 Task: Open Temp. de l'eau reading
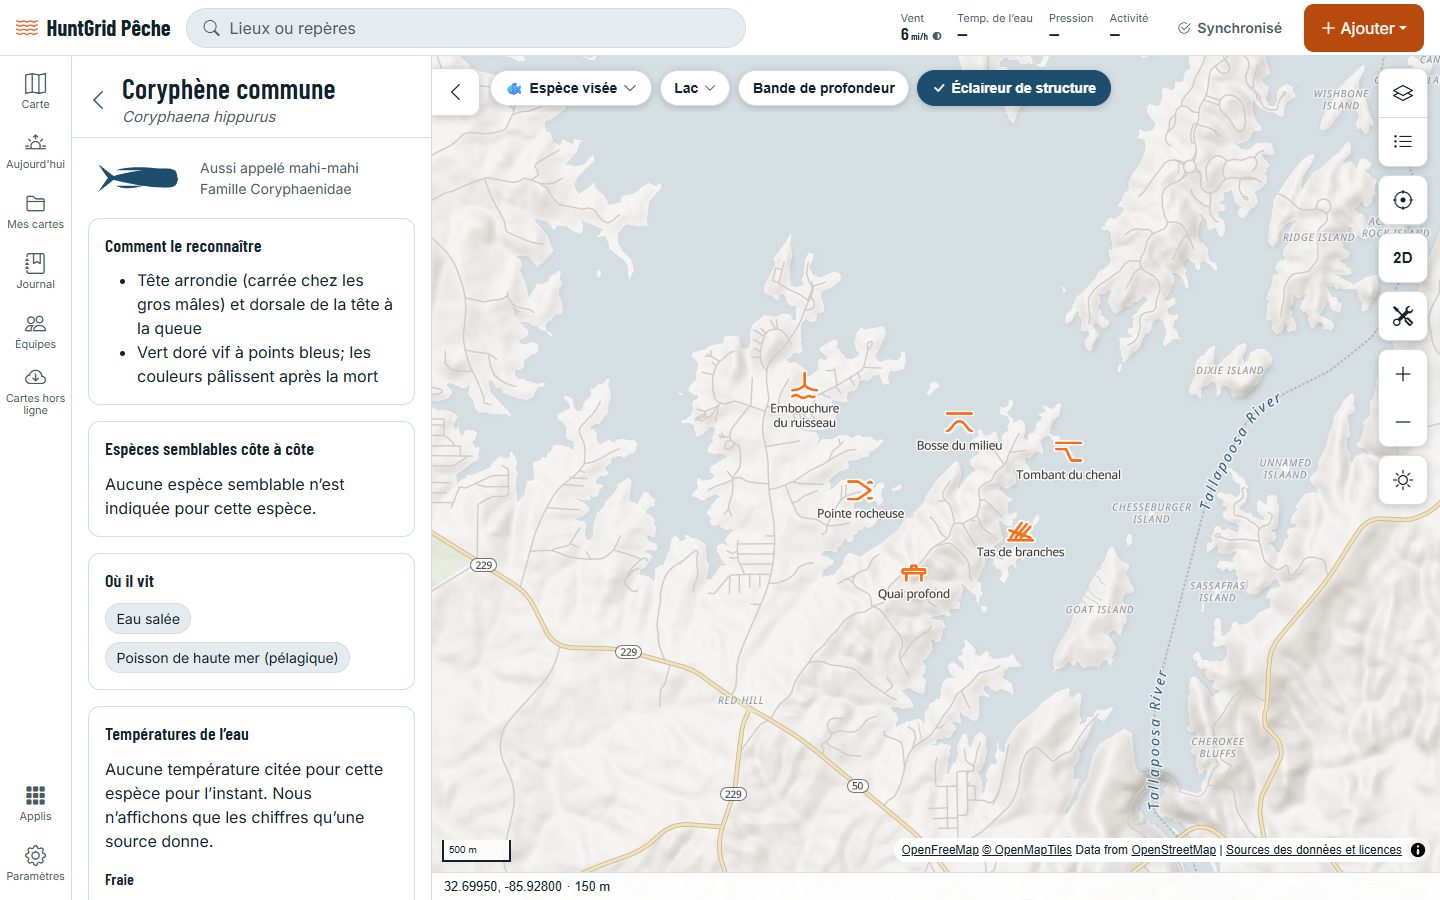994,27
